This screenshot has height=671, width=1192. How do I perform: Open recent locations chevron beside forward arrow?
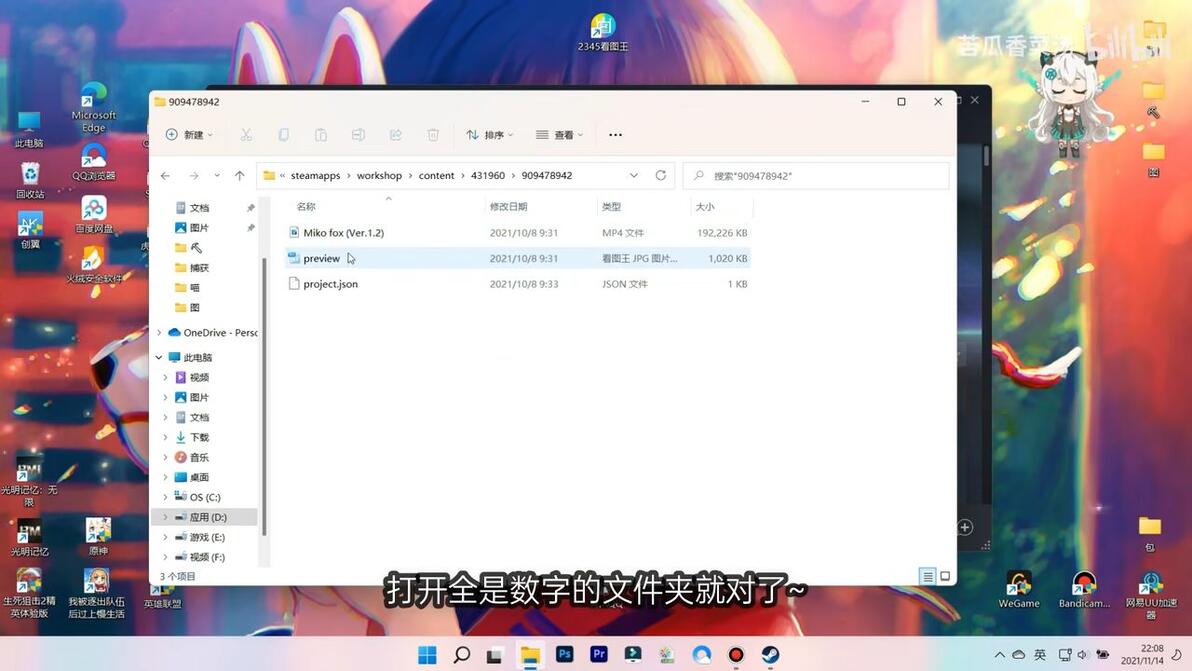(217, 176)
